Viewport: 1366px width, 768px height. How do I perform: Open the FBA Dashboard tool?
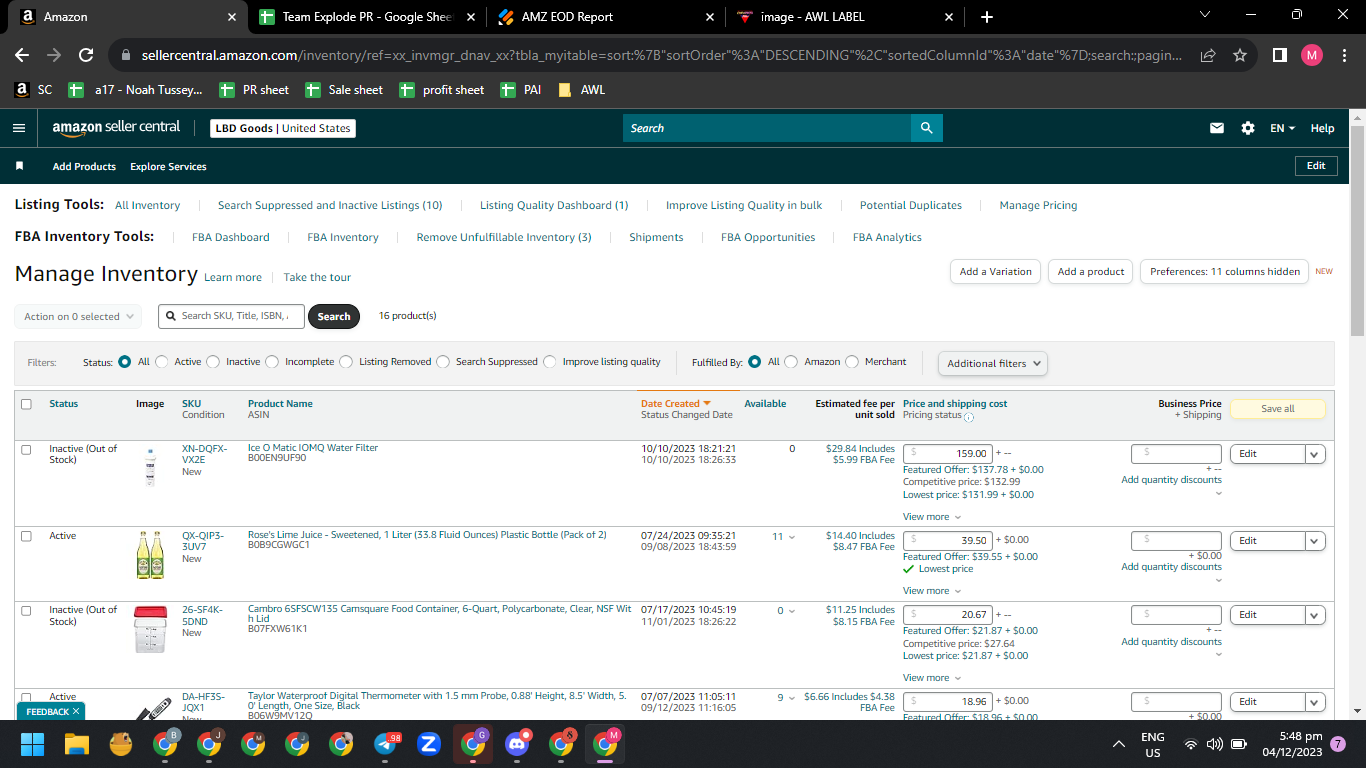tap(231, 237)
